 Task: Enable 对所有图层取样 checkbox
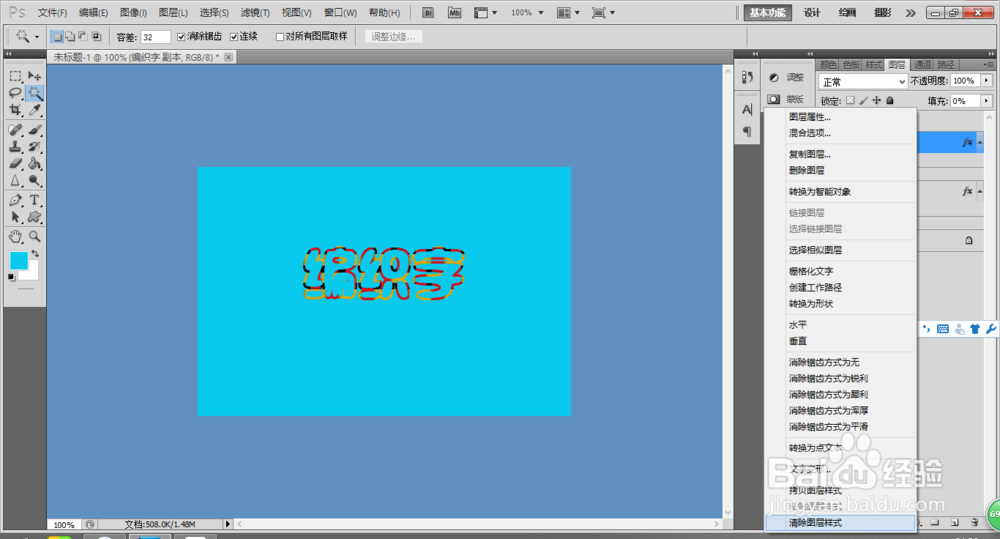point(280,37)
